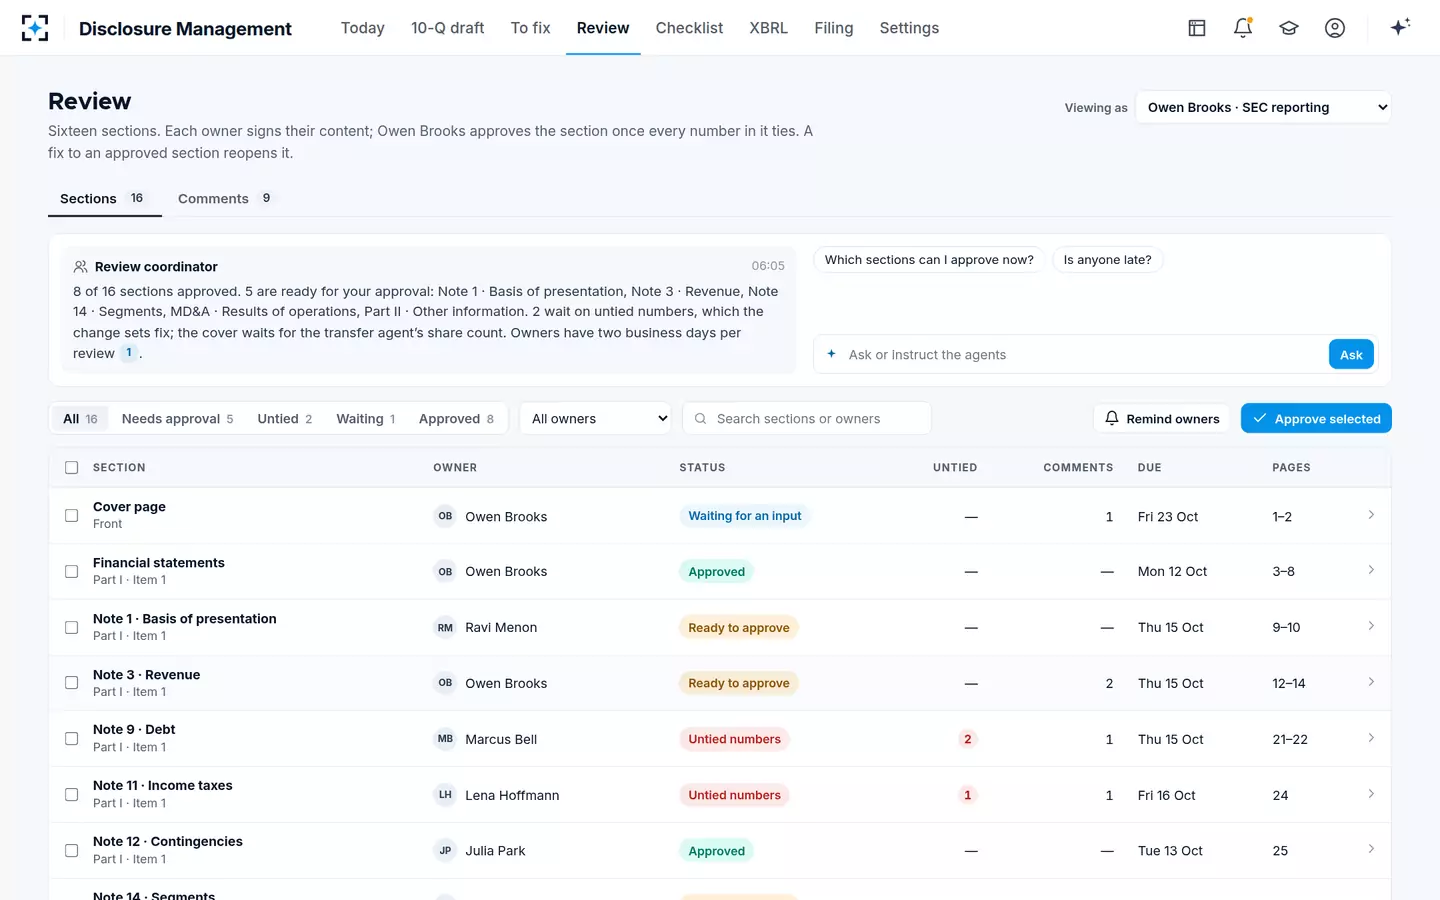Viewport: 1440px width, 900px height.
Task: Open the notifications bell
Action: point(1243,28)
